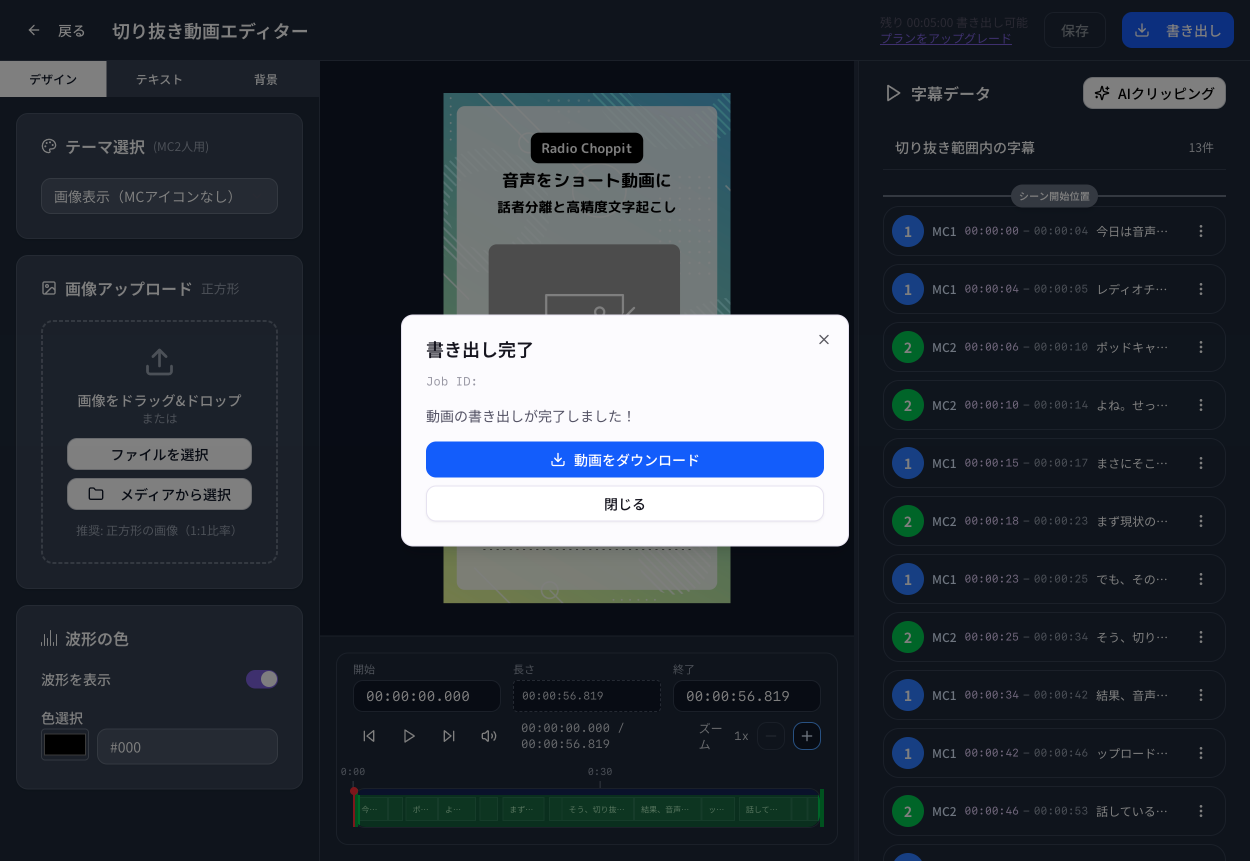Open the プランをアップグレード link

pos(946,39)
